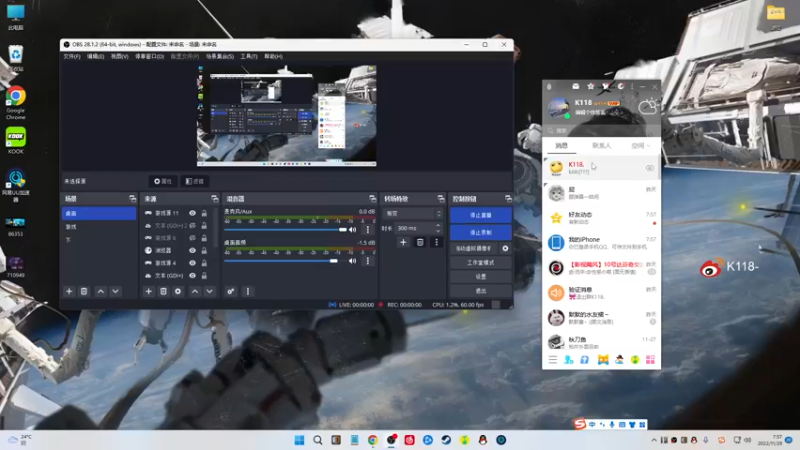Open transition properties dots menu
The width and height of the screenshot is (800, 450).
(x=436, y=242)
